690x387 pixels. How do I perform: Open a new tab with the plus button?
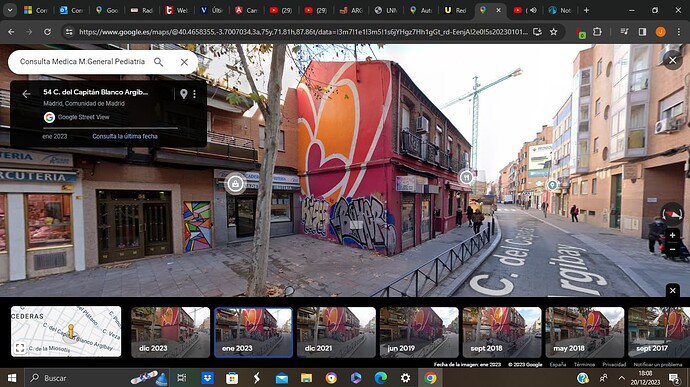[586, 10]
